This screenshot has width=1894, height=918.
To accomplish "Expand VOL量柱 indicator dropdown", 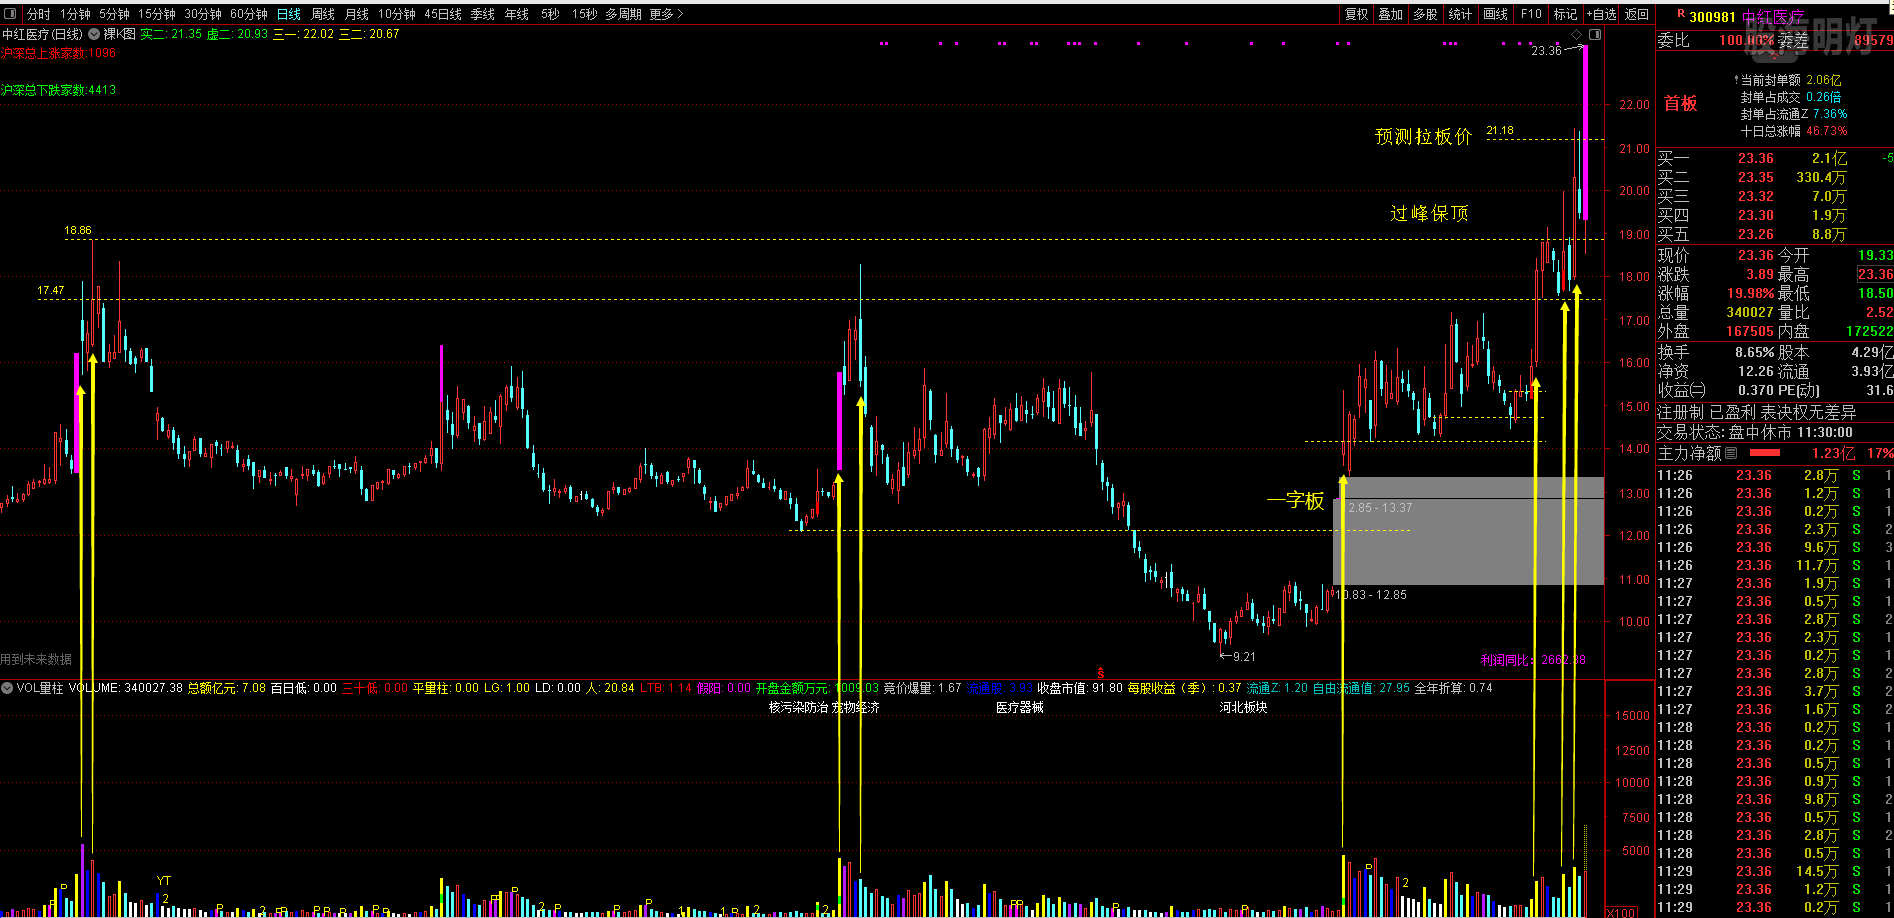I will [x=7, y=688].
